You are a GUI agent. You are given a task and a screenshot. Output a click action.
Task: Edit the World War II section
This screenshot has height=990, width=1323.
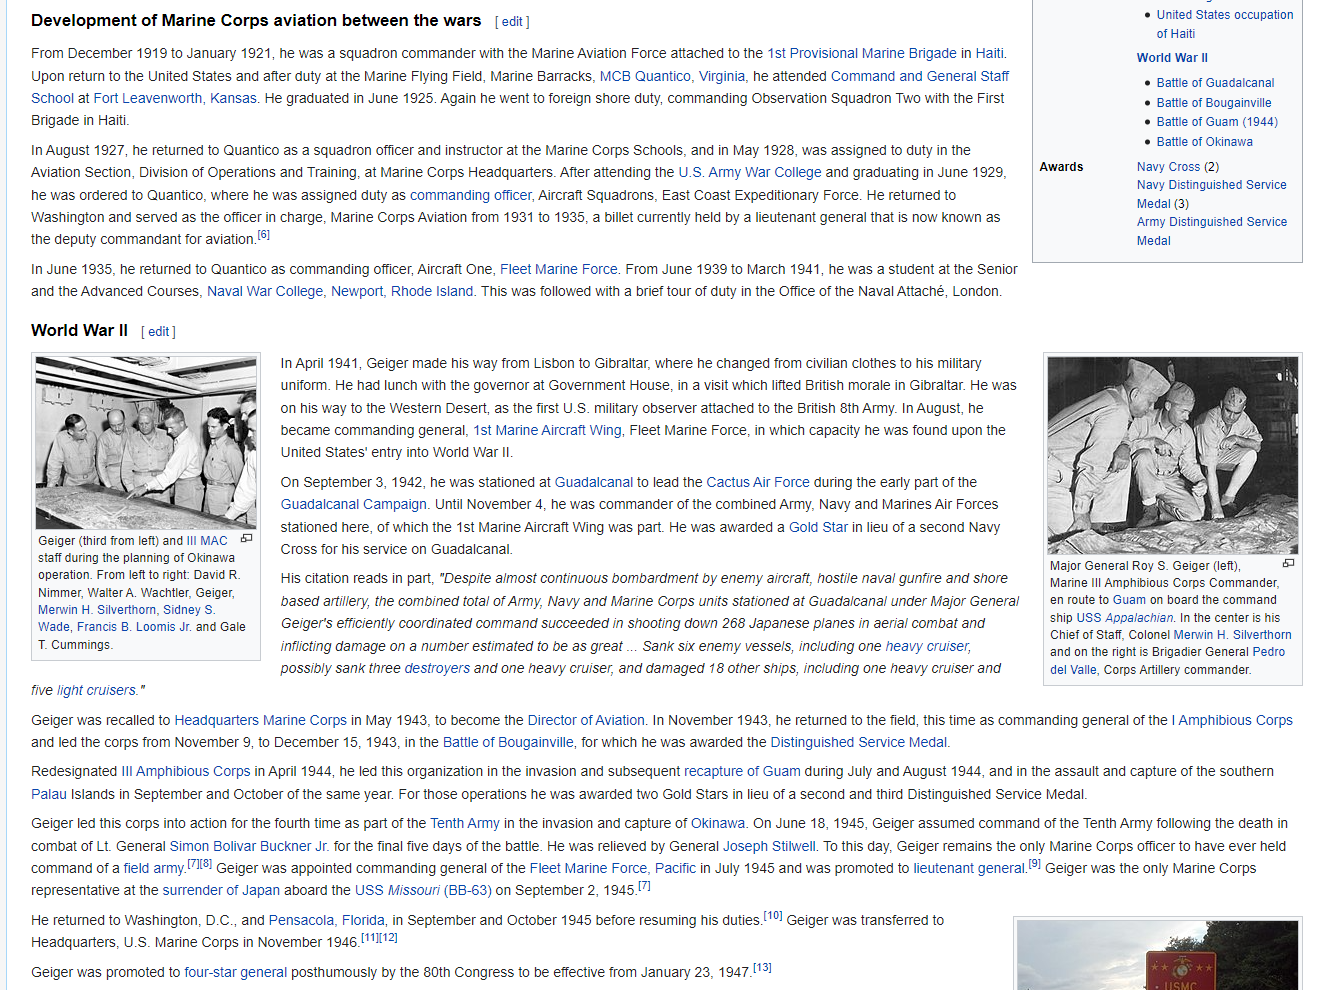coord(158,332)
